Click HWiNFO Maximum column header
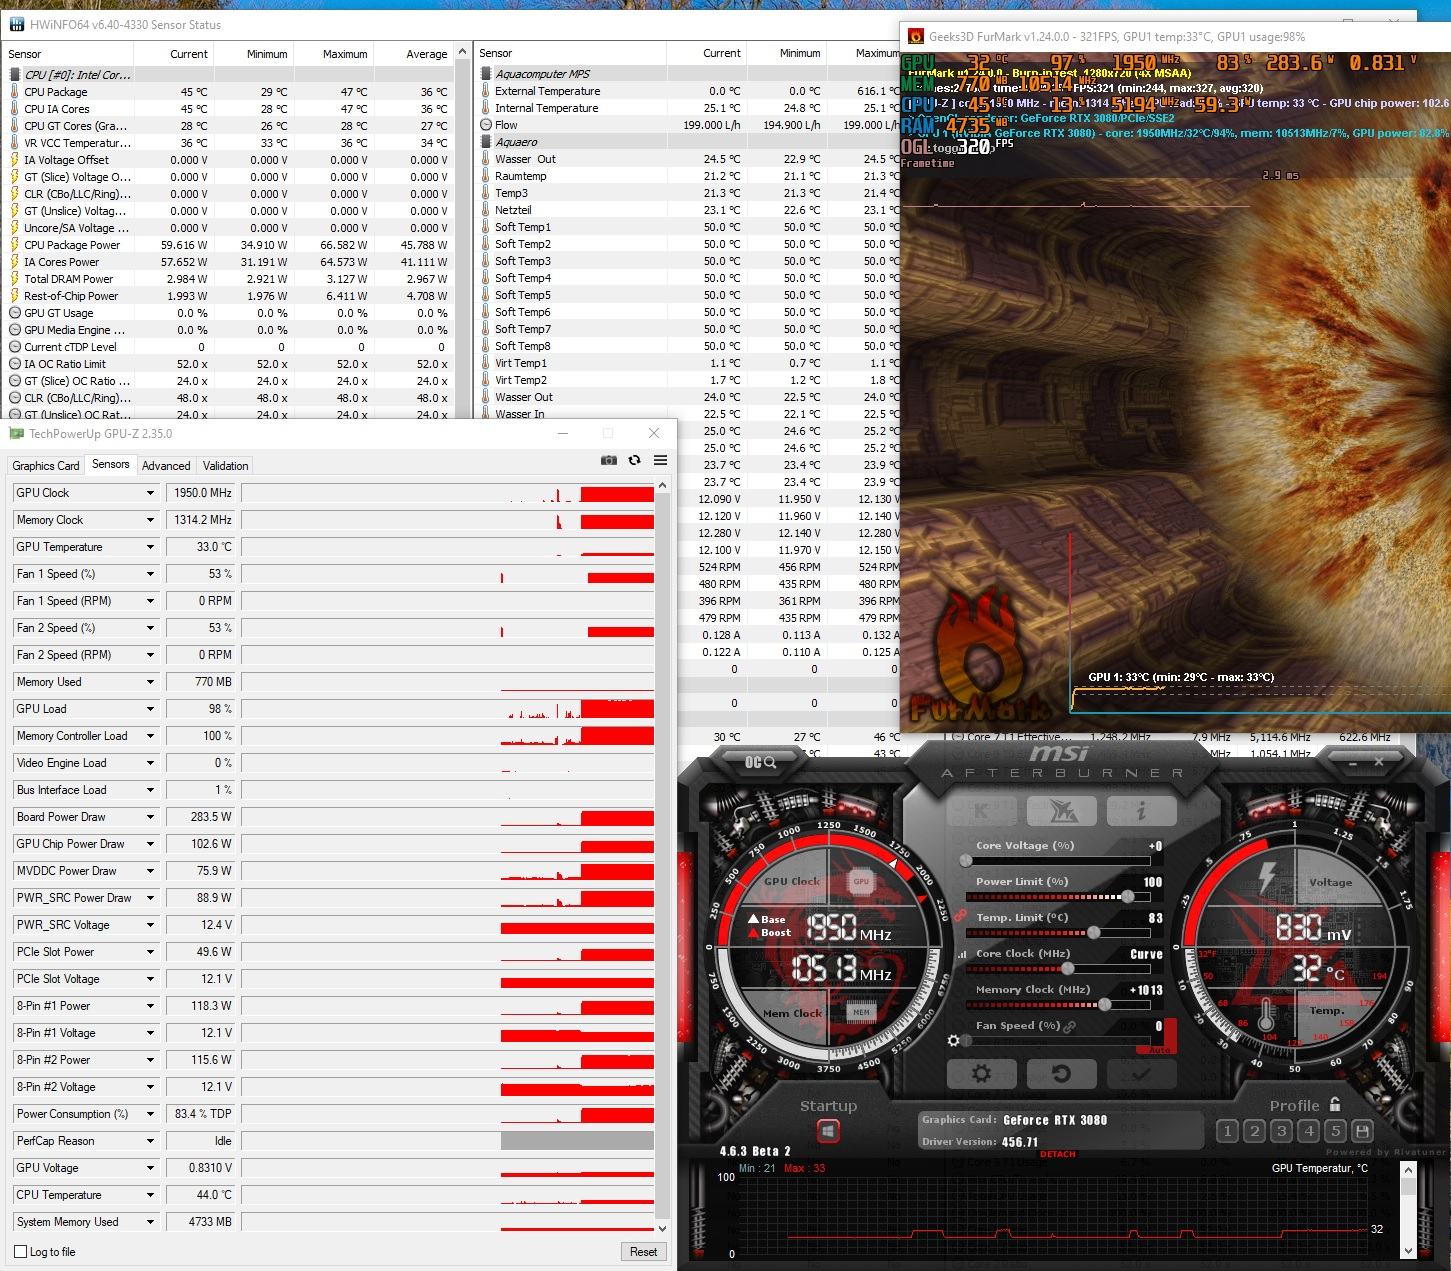This screenshot has width=1451, height=1271. pyautogui.click(x=334, y=54)
